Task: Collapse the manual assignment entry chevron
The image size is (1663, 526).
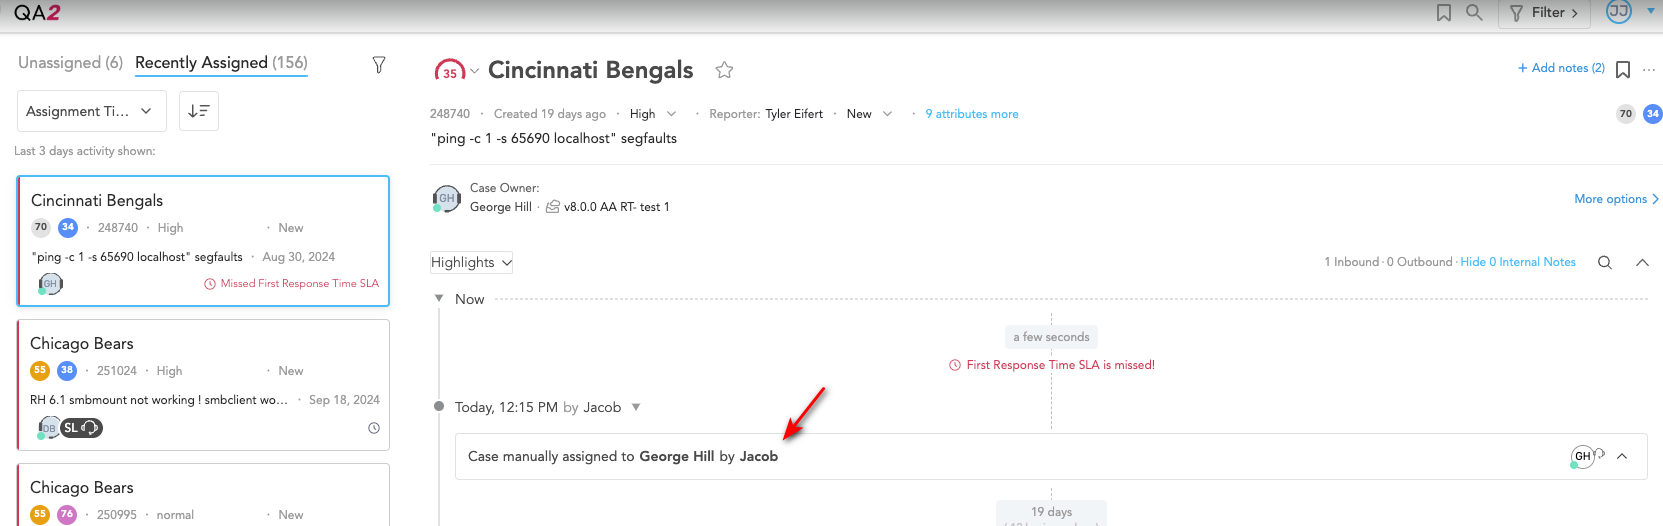Action: click(x=1622, y=456)
